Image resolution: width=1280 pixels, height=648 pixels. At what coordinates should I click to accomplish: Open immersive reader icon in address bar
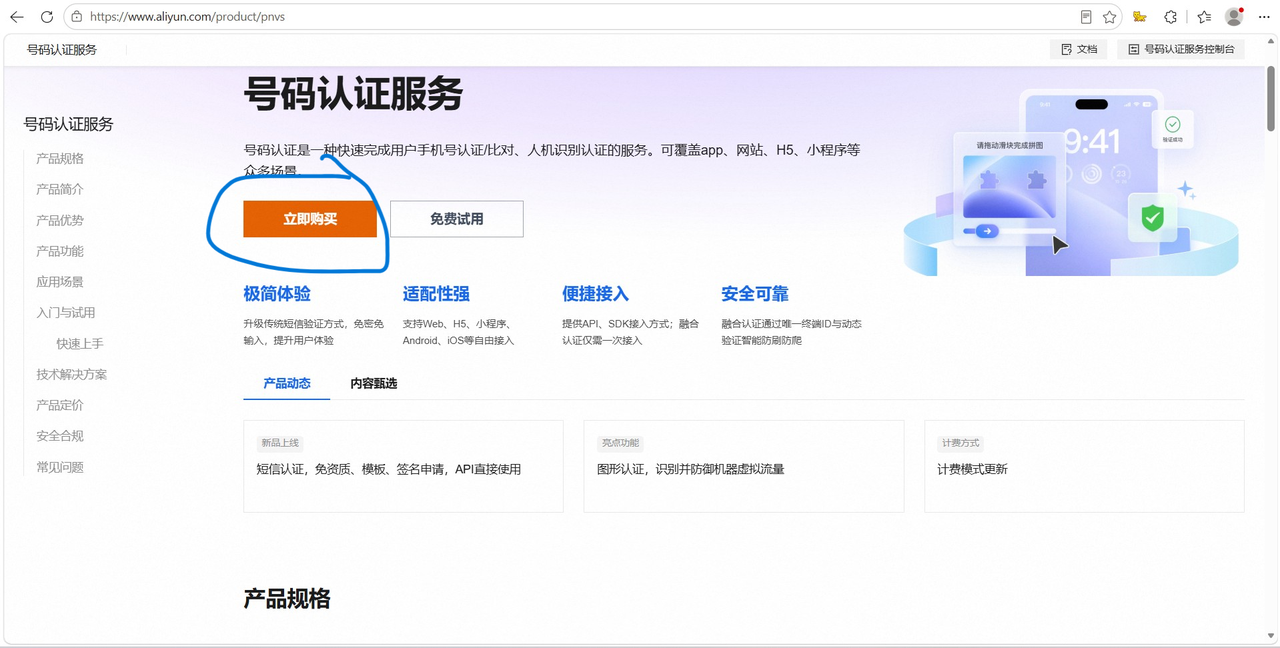pyautogui.click(x=1086, y=17)
